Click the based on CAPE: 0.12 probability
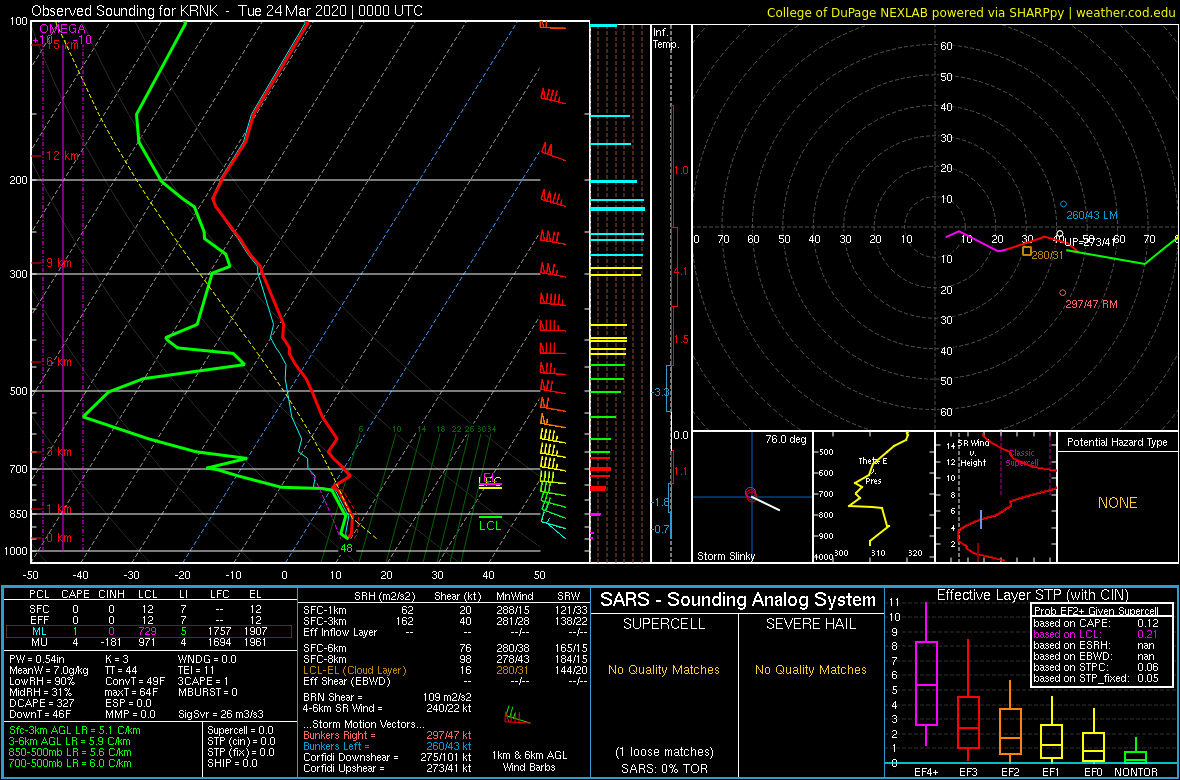This screenshot has width=1180, height=780. click(x=1098, y=623)
